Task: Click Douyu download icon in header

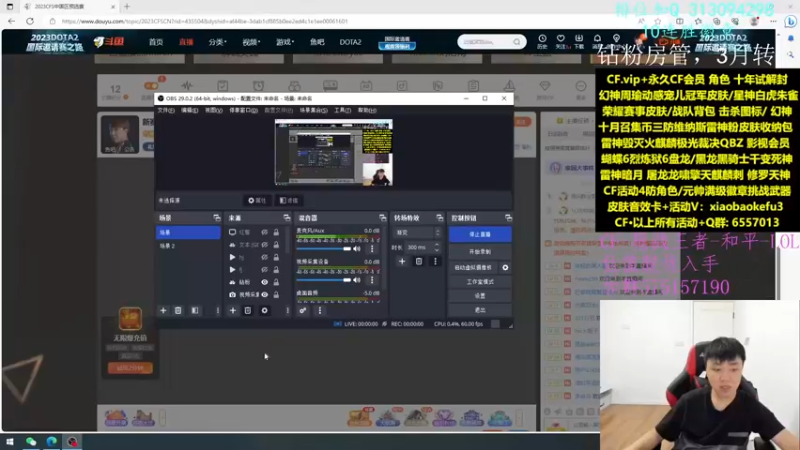Action: click(579, 41)
